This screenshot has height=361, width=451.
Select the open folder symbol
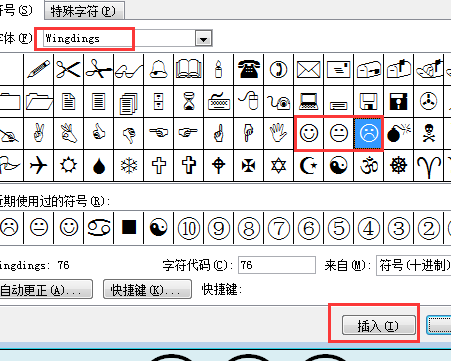[x=39, y=101]
